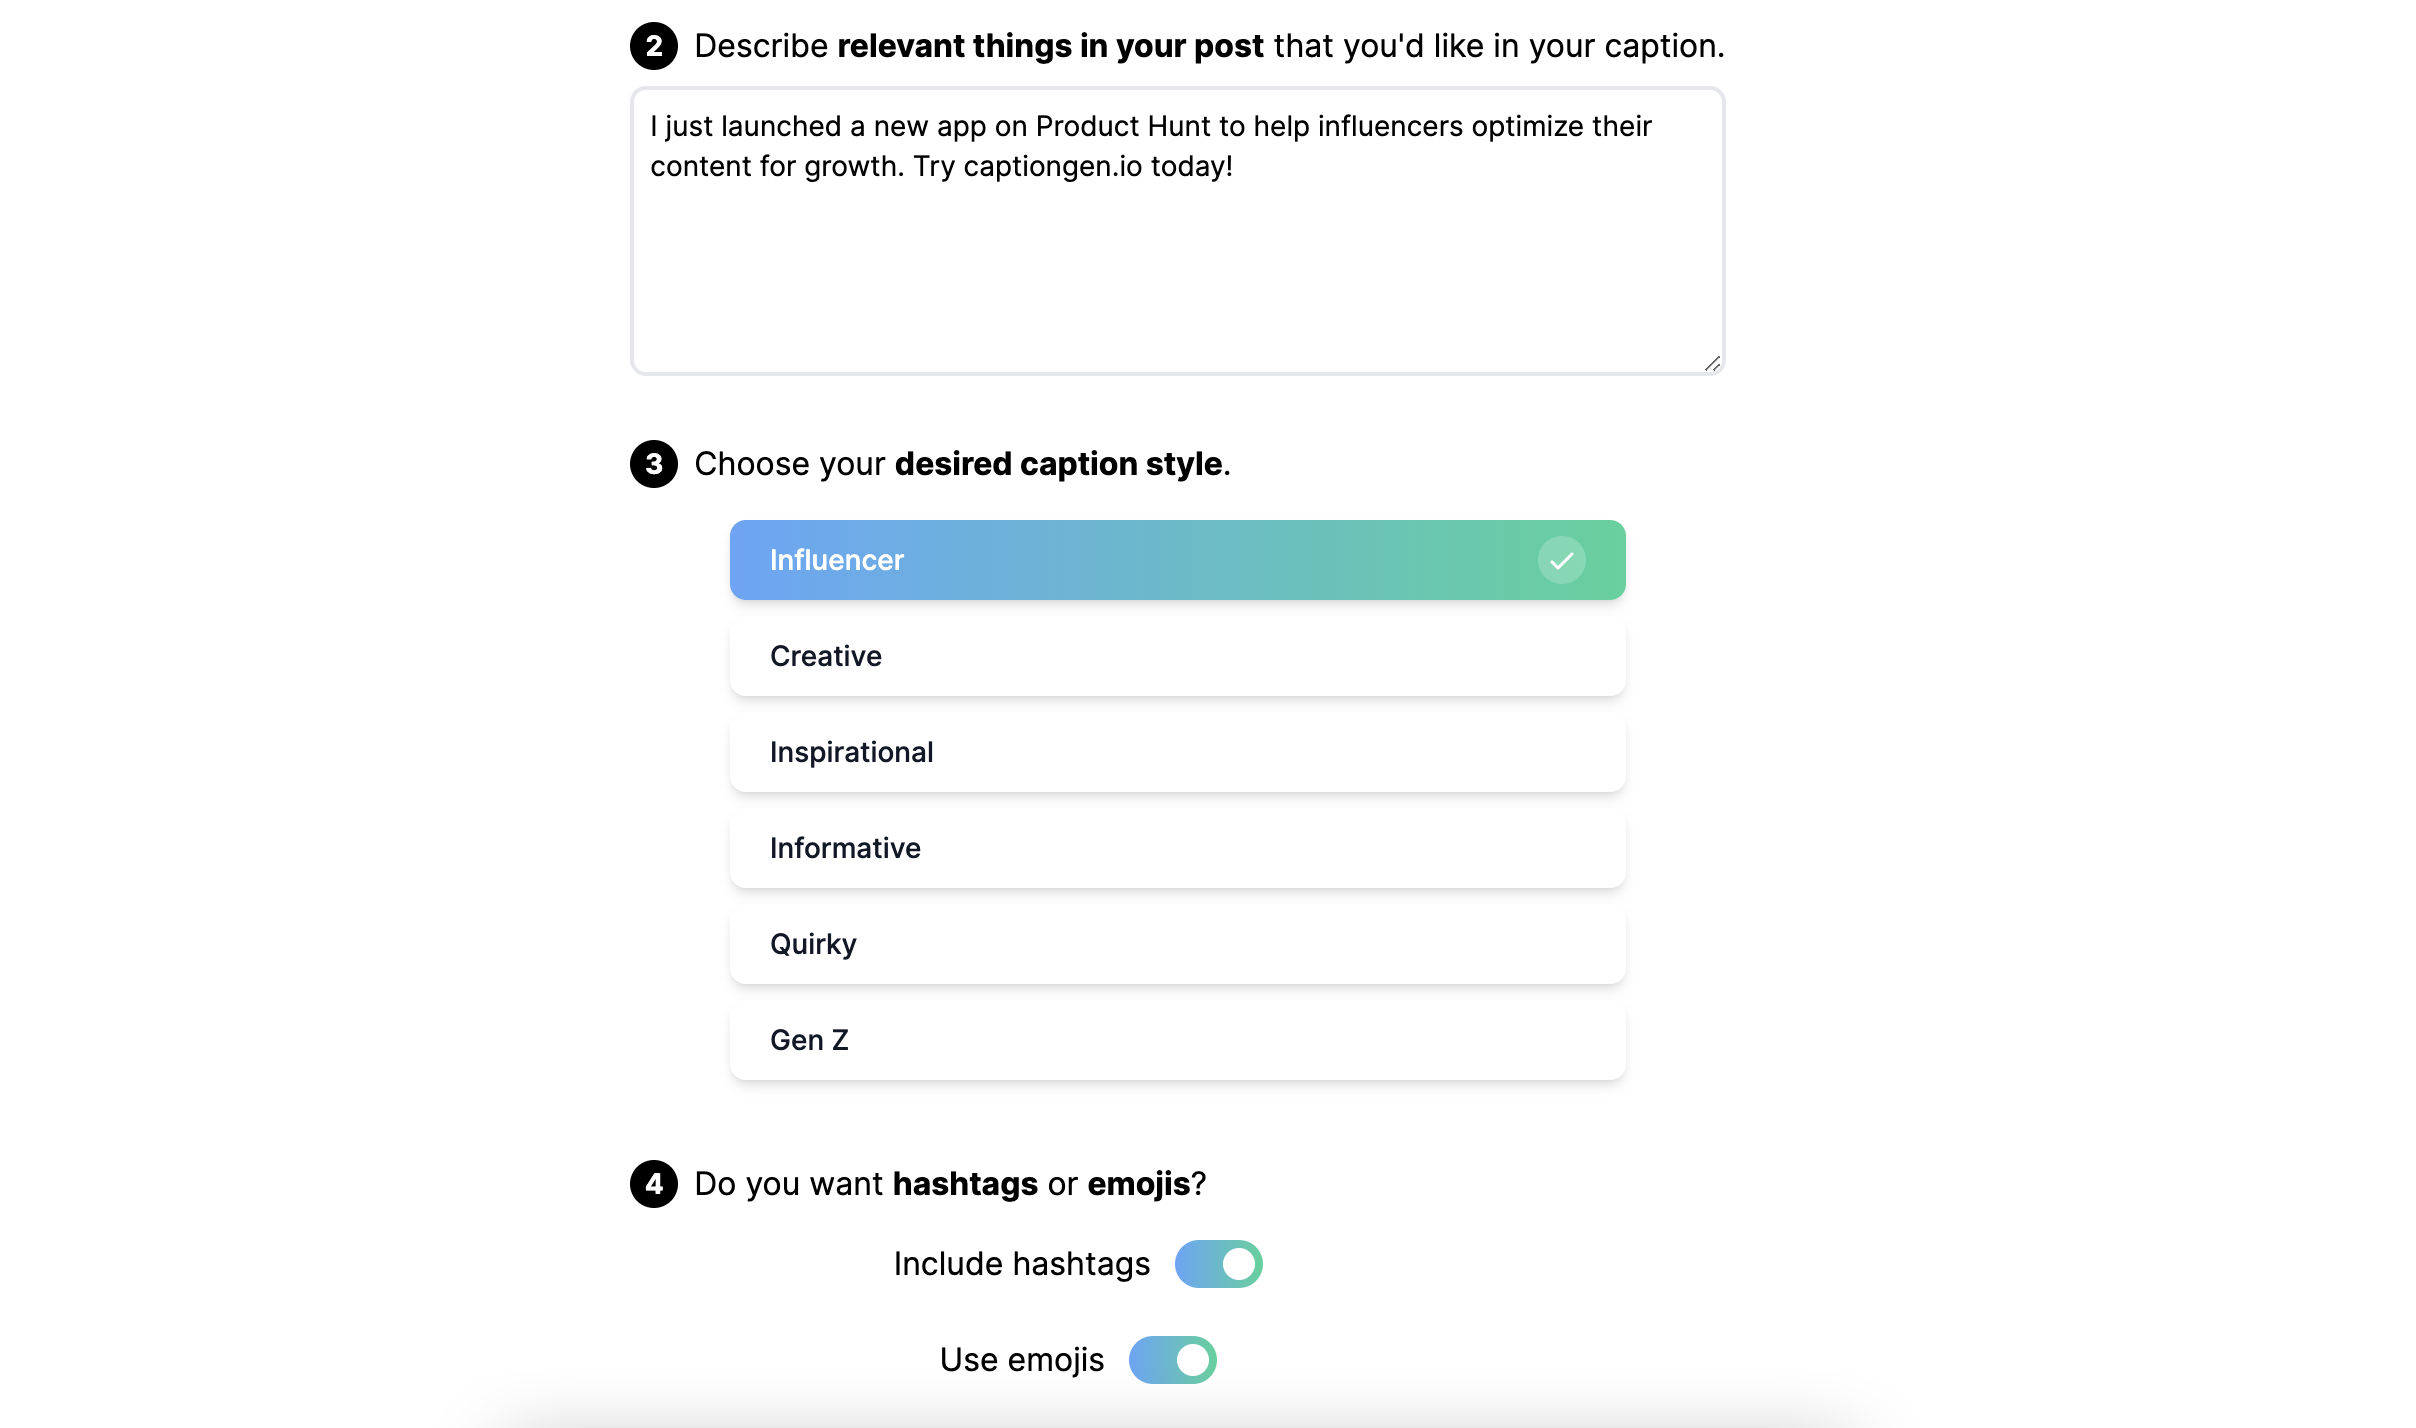Click the step 4 number badge
This screenshot has width=2416, height=1428.
pyautogui.click(x=654, y=1184)
